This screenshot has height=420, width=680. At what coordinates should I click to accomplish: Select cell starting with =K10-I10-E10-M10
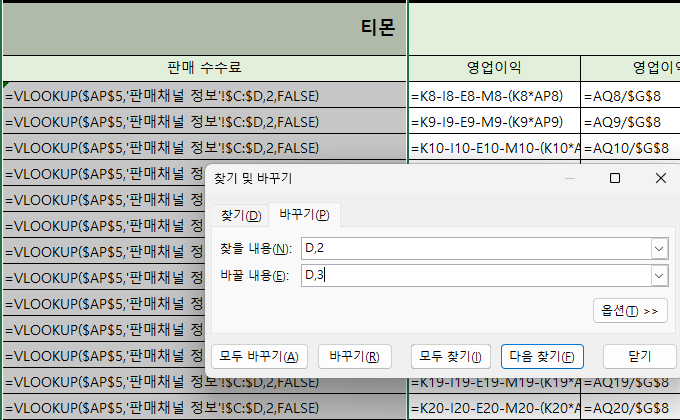point(494,148)
